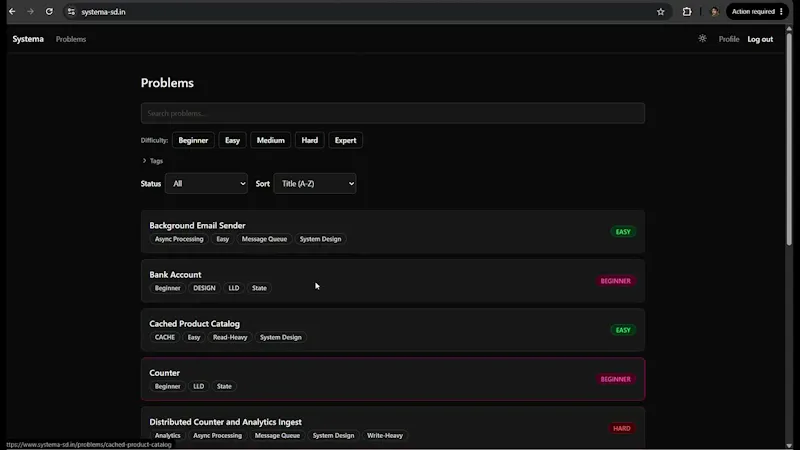Filter by Beginner difficulty
The height and width of the screenshot is (450, 800).
[193, 140]
